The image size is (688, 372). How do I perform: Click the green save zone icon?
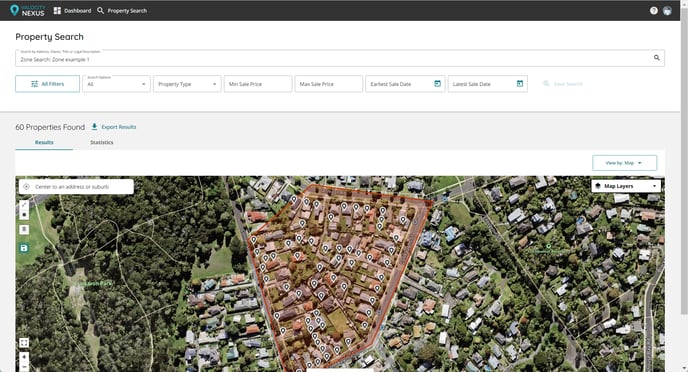pyautogui.click(x=24, y=248)
